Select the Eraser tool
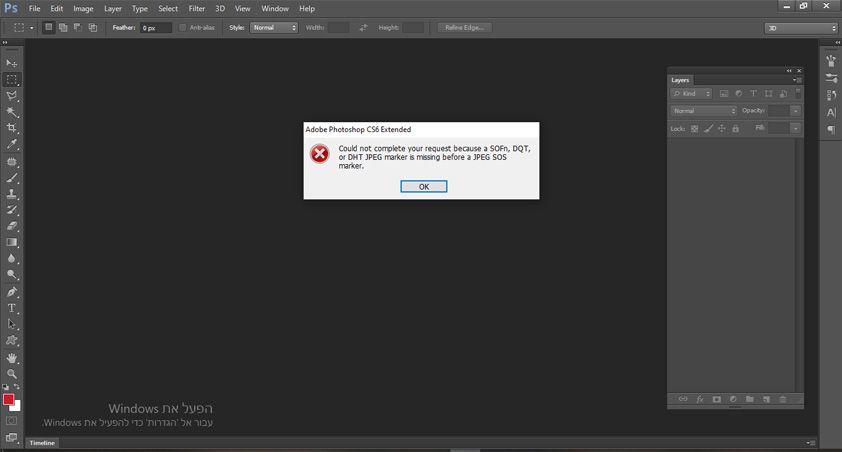 11,226
